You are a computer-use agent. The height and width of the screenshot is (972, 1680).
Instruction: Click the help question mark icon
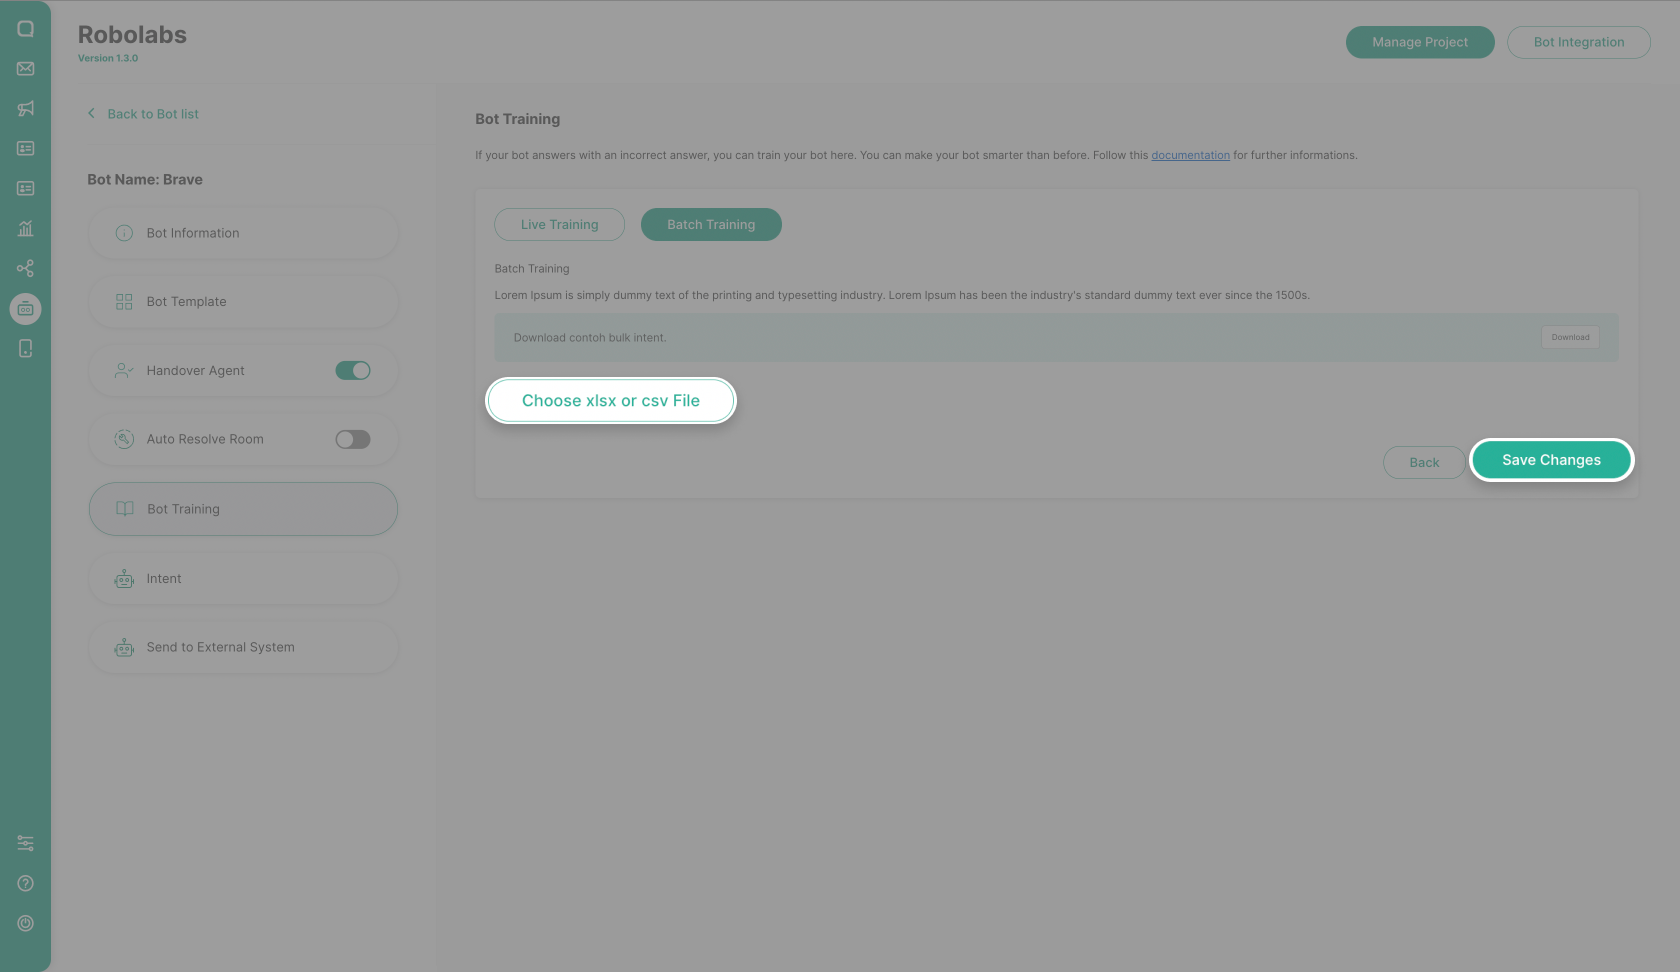pyautogui.click(x=25, y=883)
